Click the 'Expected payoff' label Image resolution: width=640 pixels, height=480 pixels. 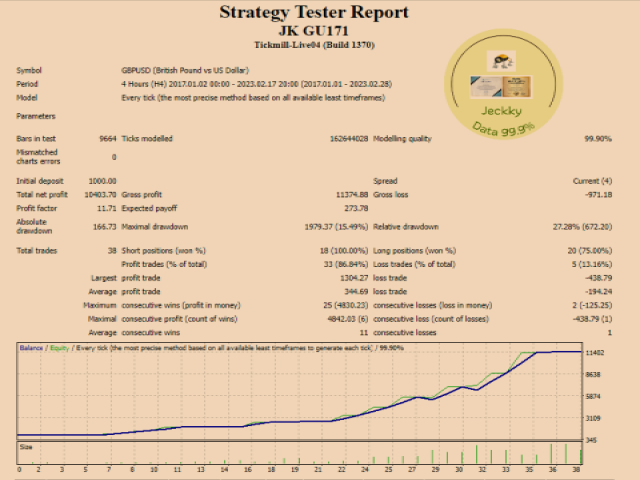coord(149,208)
